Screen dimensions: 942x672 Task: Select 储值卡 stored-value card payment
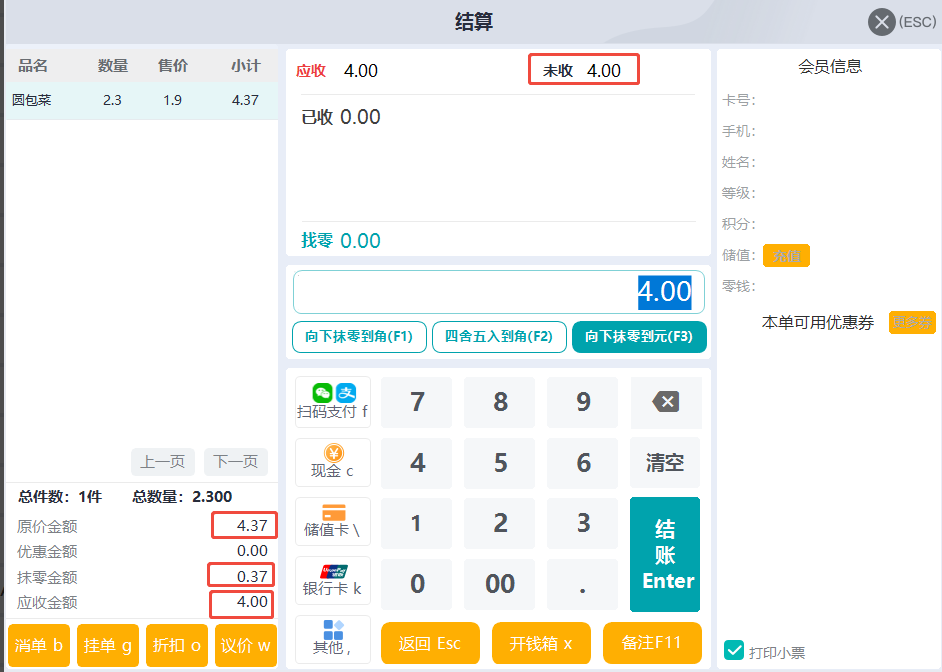coord(332,521)
